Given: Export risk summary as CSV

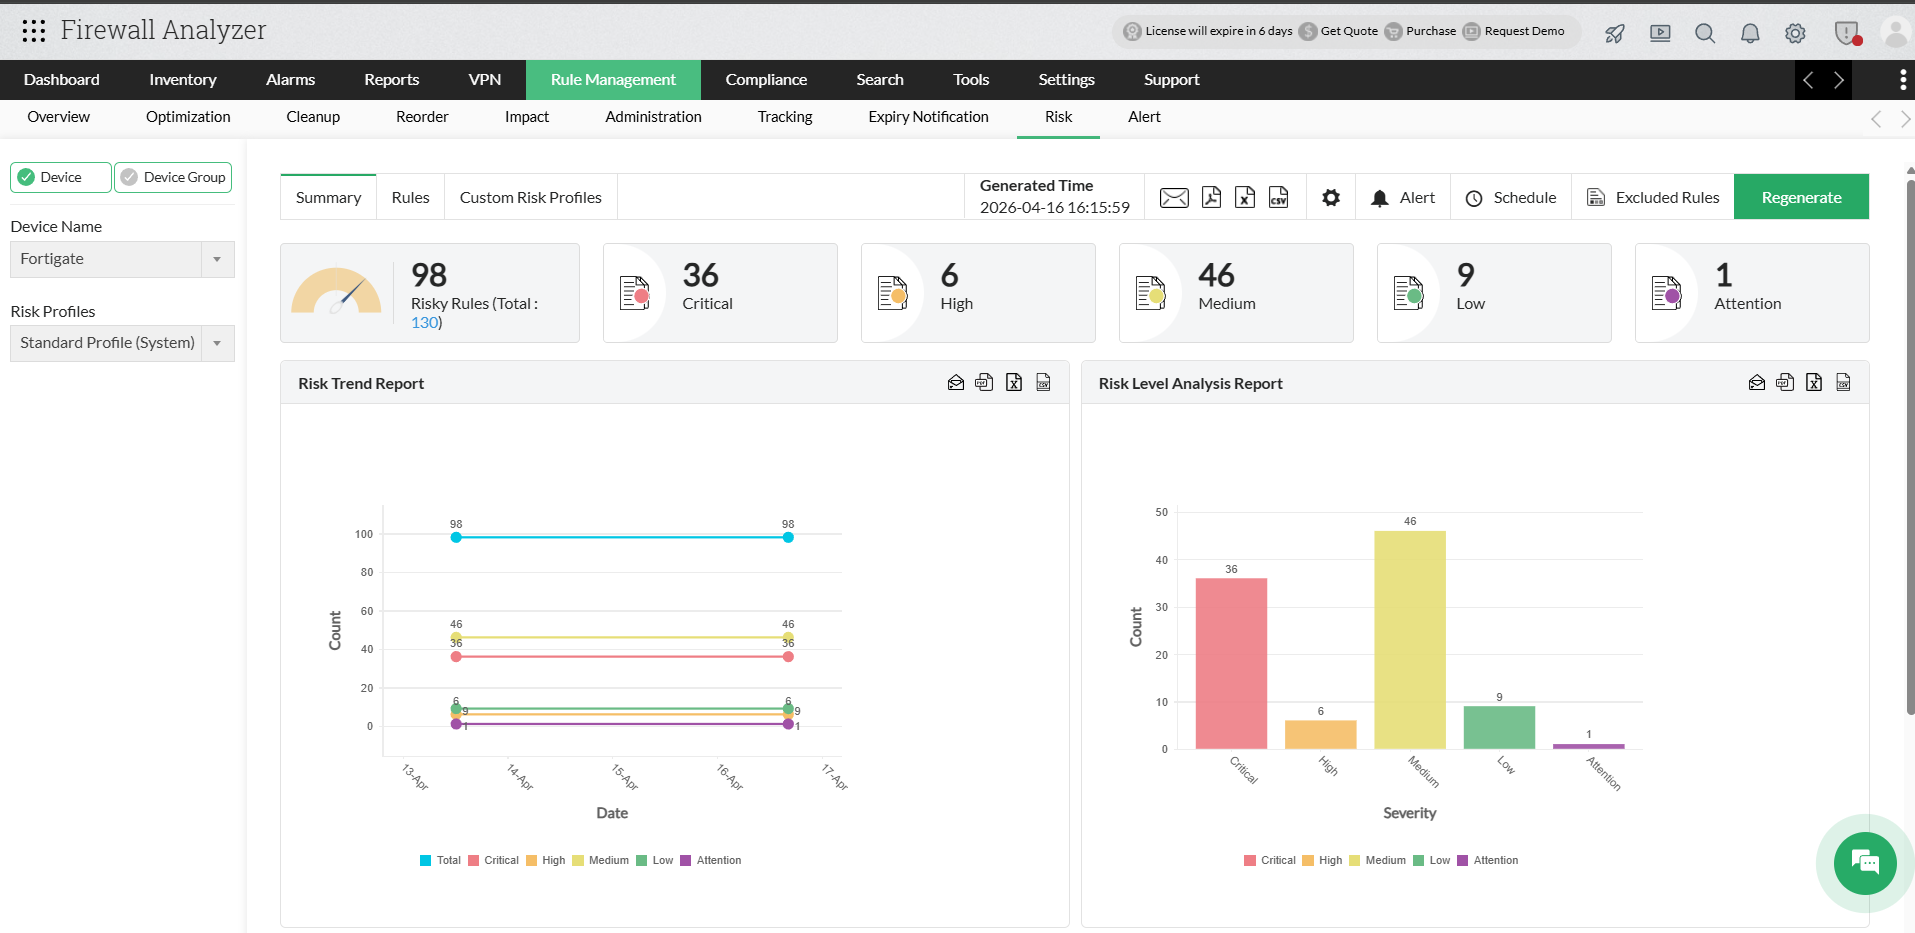Looking at the screenshot, I should pos(1279,197).
